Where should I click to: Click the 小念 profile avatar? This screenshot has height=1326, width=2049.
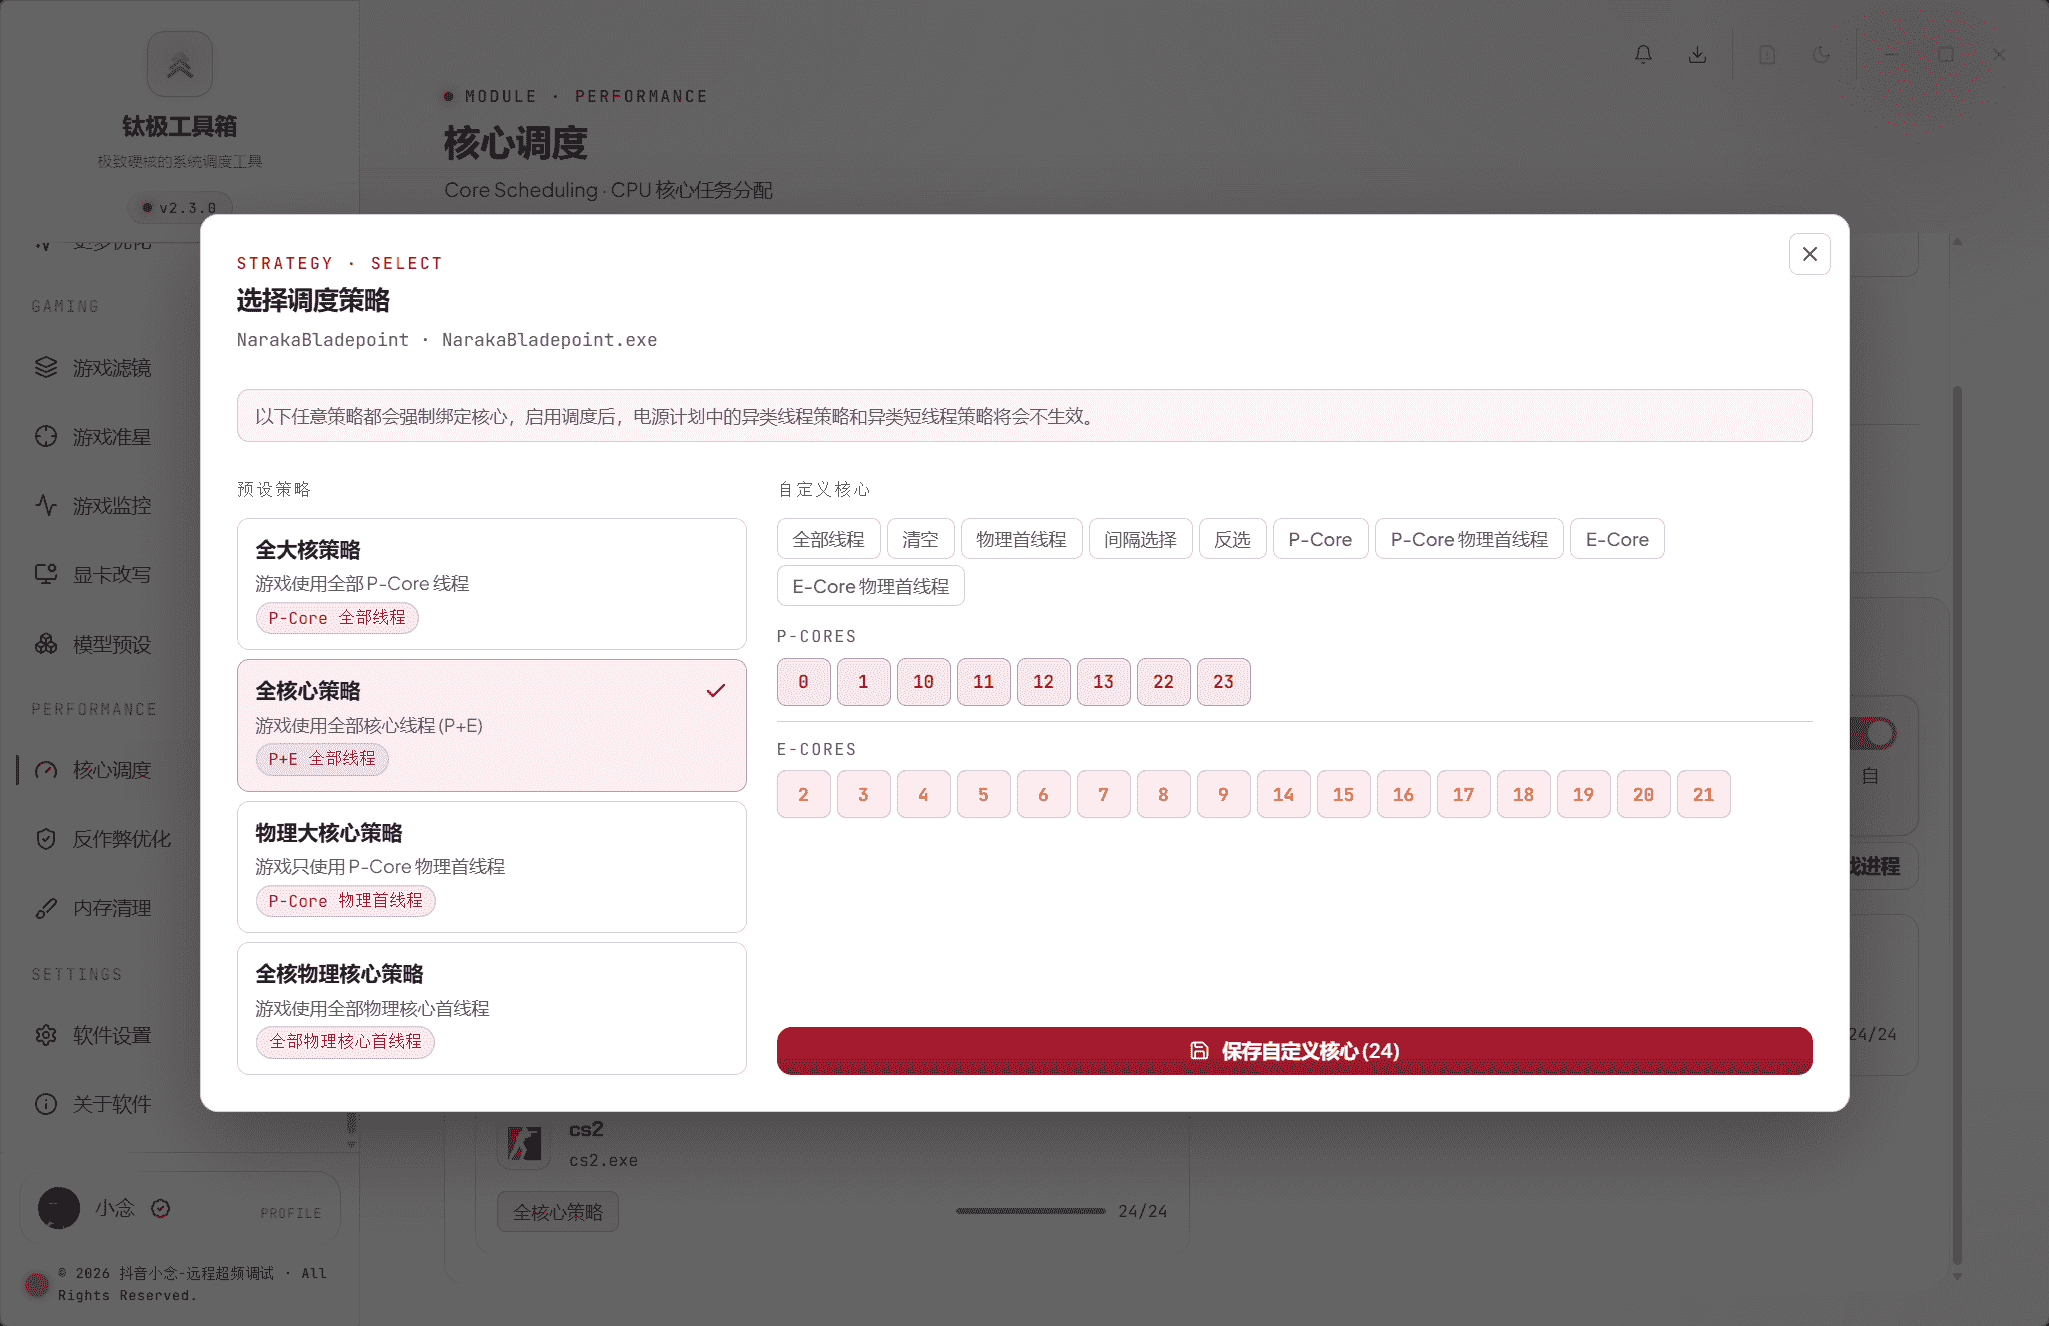[59, 1208]
